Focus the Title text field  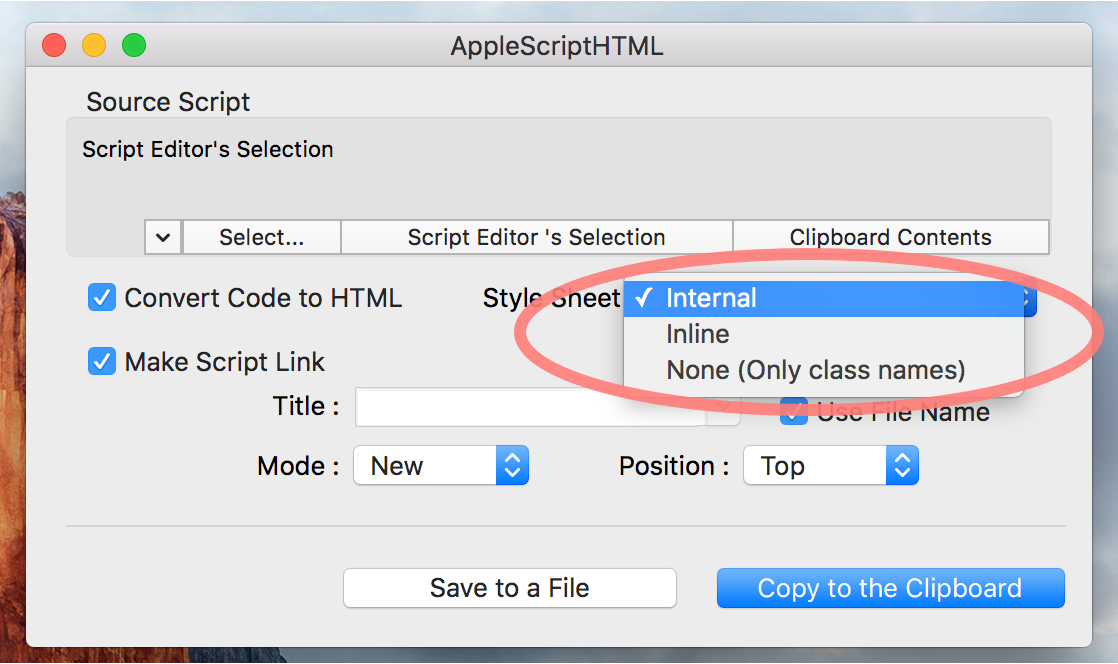530,407
